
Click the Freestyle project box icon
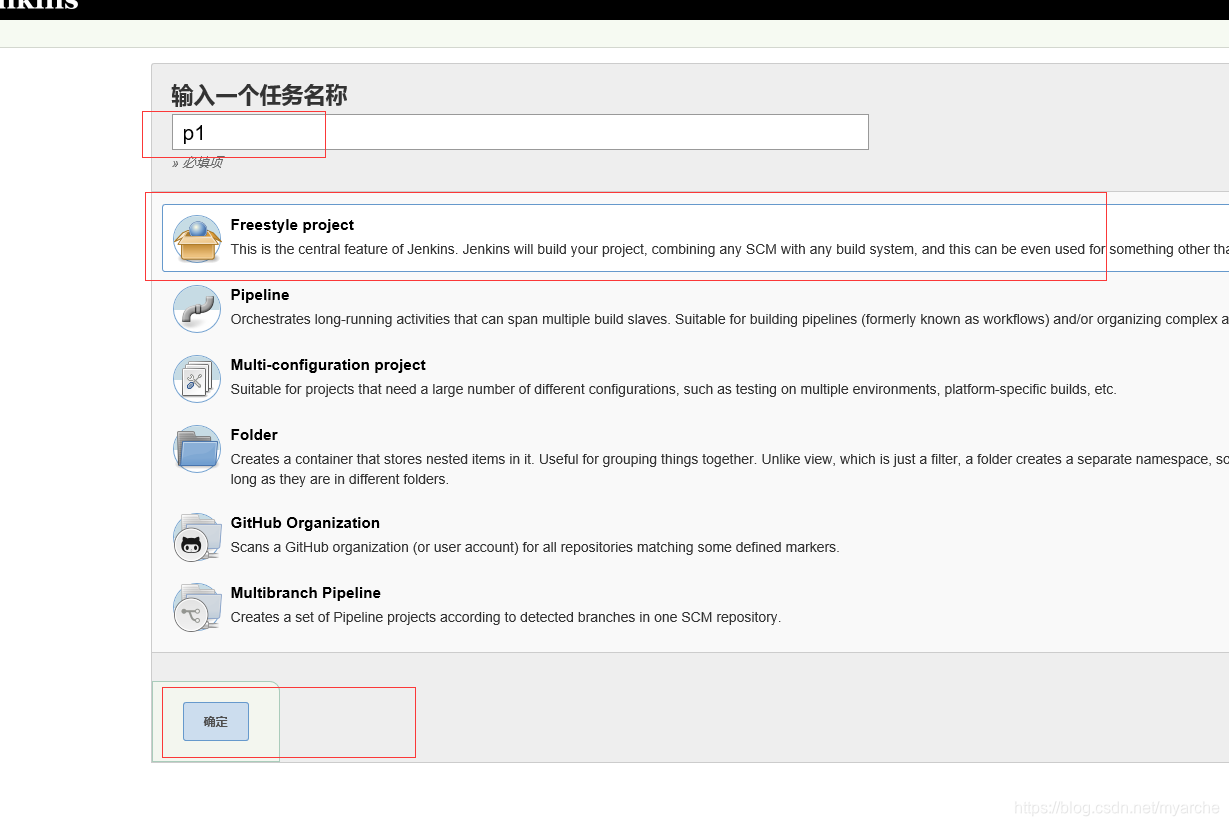click(x=197, y=239)
